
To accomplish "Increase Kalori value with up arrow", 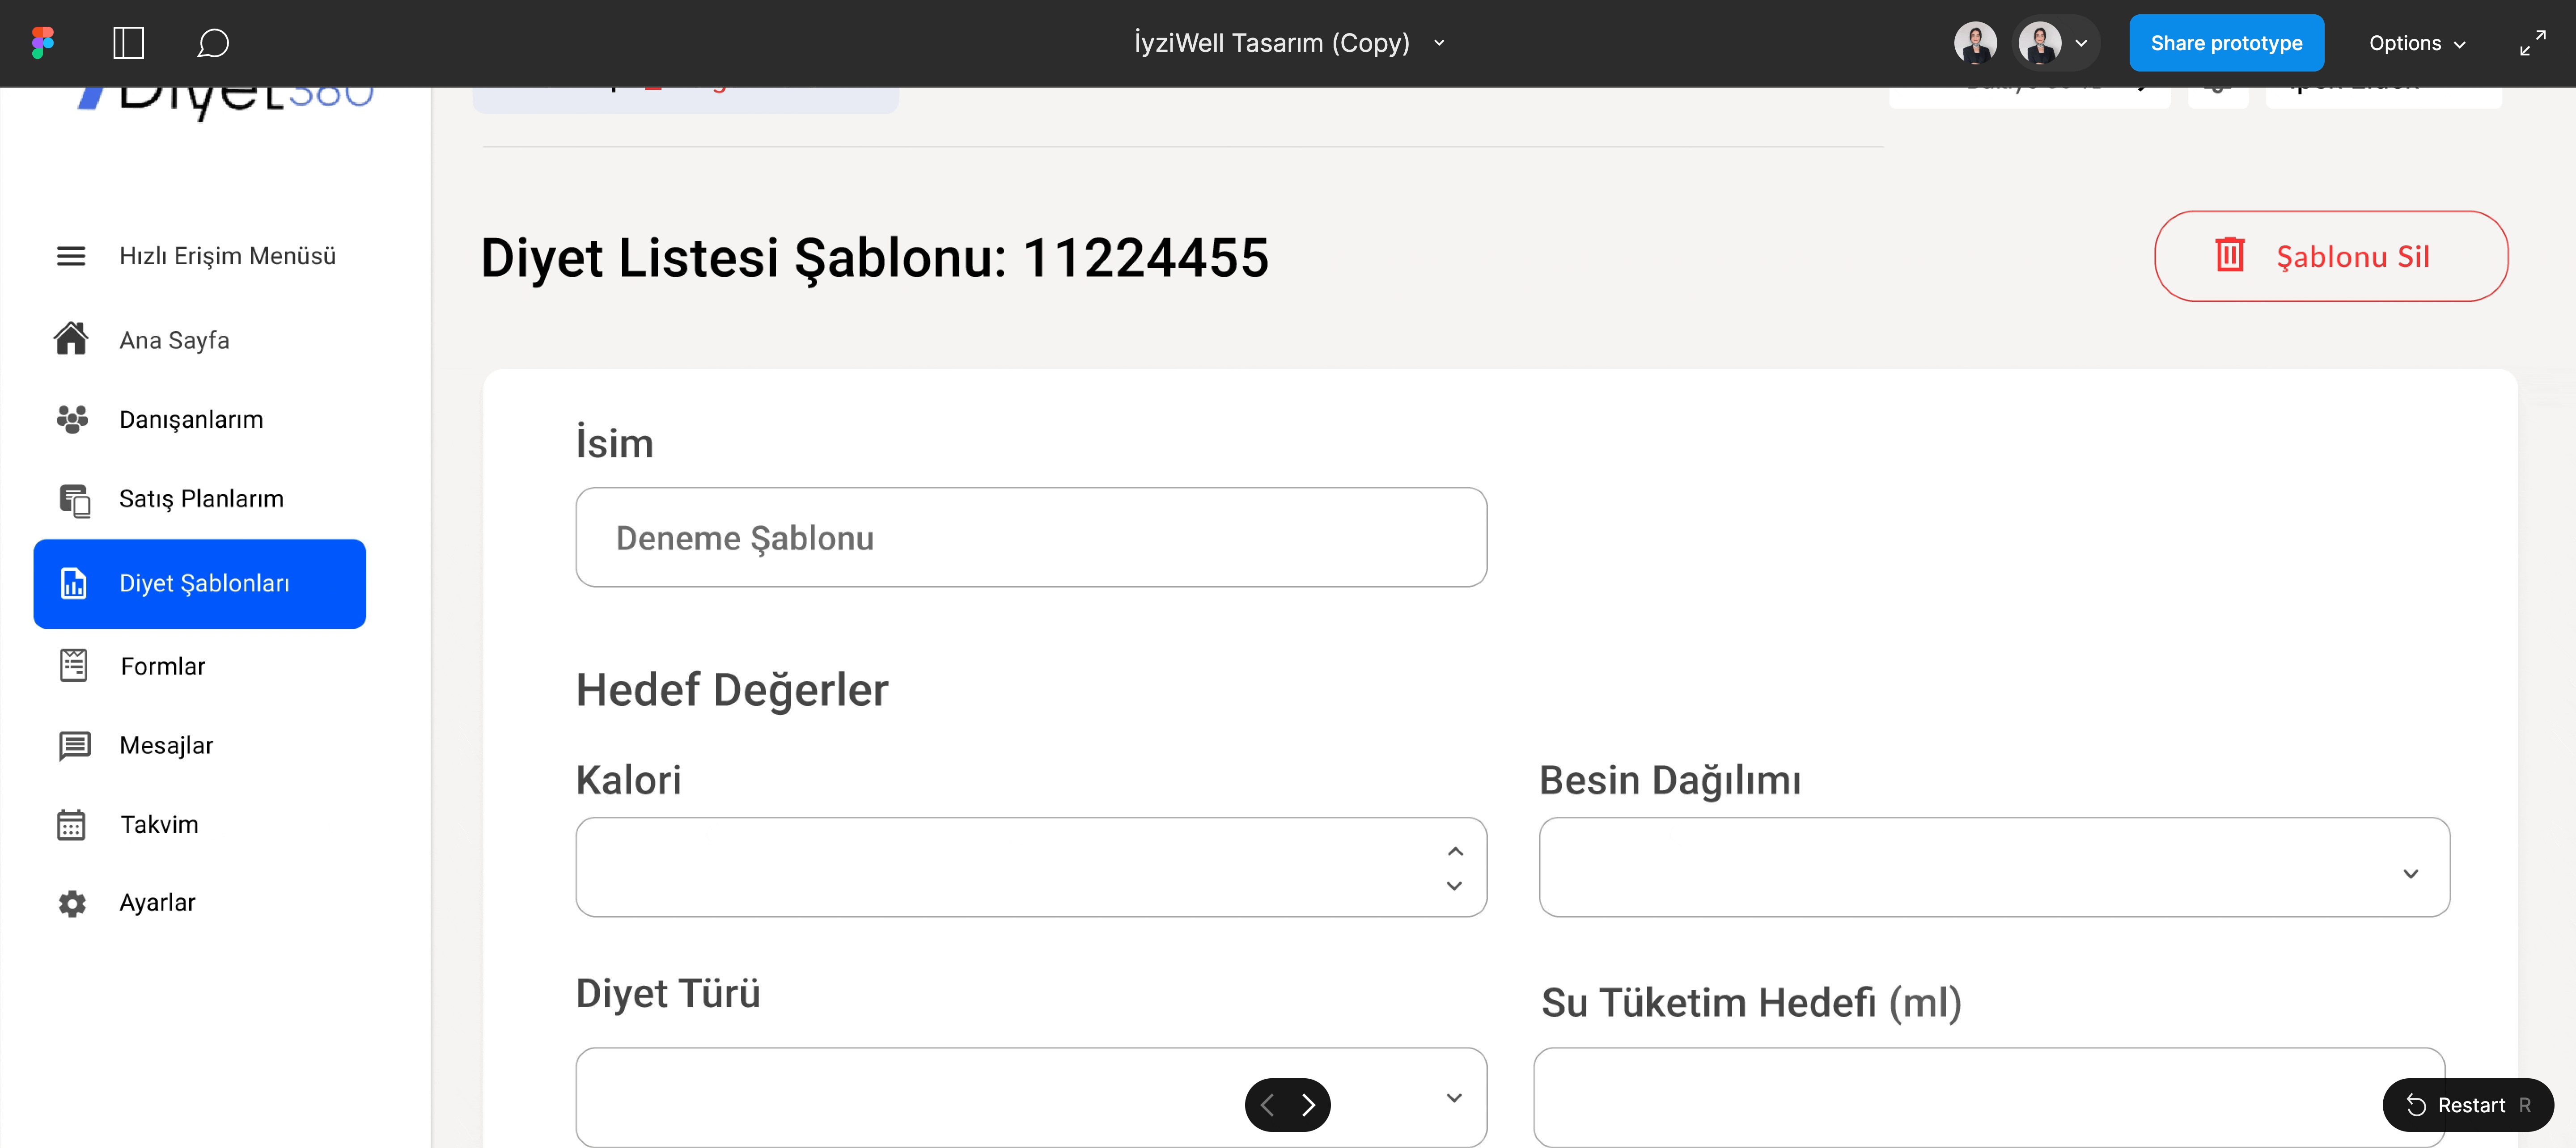I will pos(1455,851).
